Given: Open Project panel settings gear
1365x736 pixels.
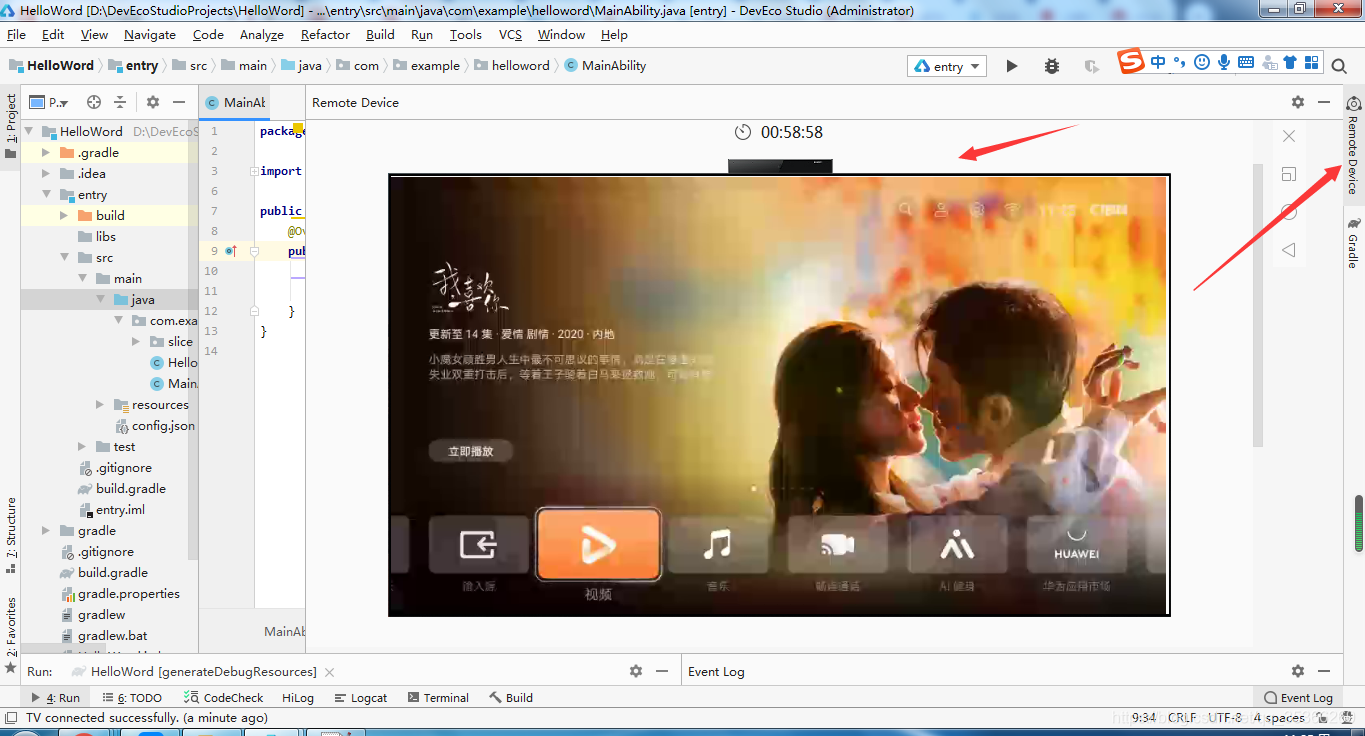Looking at the screenshot, I should 153,102.
